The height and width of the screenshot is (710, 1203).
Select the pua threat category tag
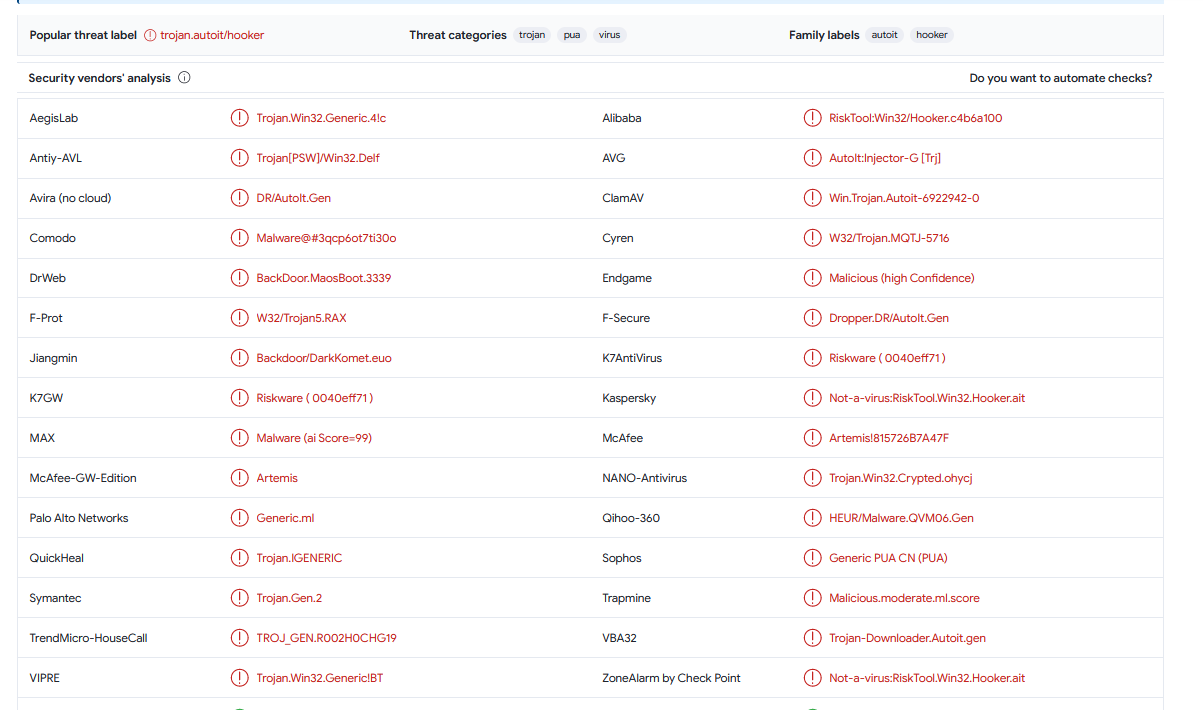(x=572, y=35)
